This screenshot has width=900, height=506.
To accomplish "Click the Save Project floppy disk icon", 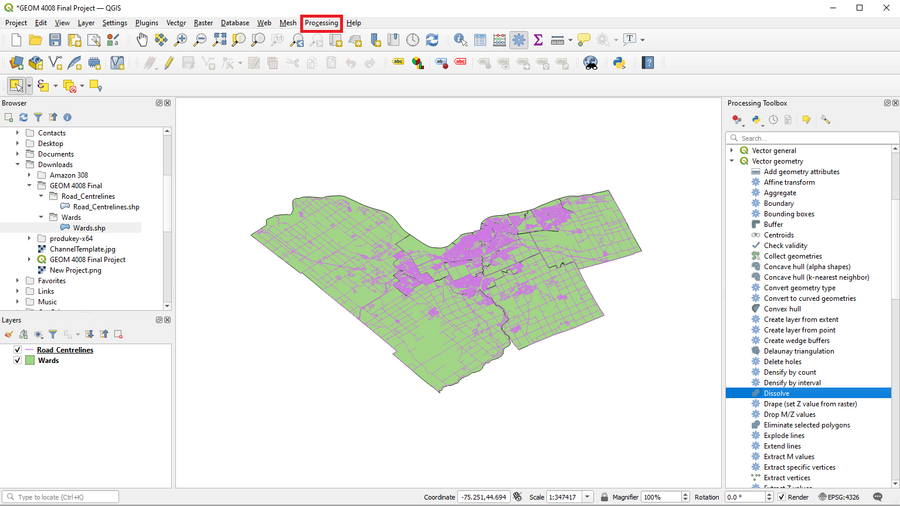I will click(55, 40).
